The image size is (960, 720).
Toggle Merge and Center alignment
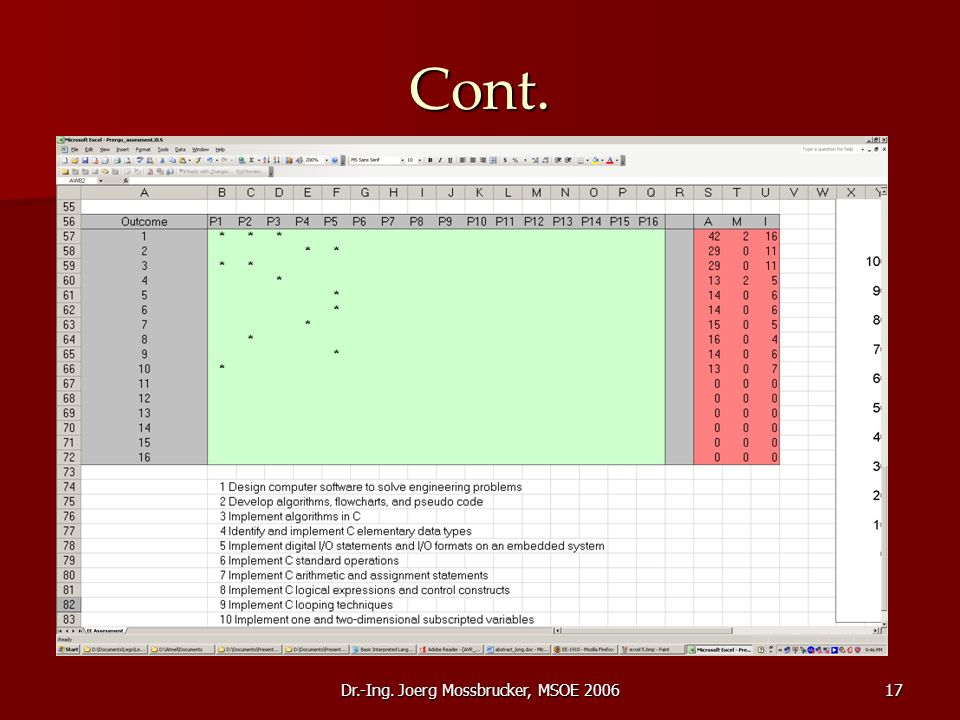[493, 160]
